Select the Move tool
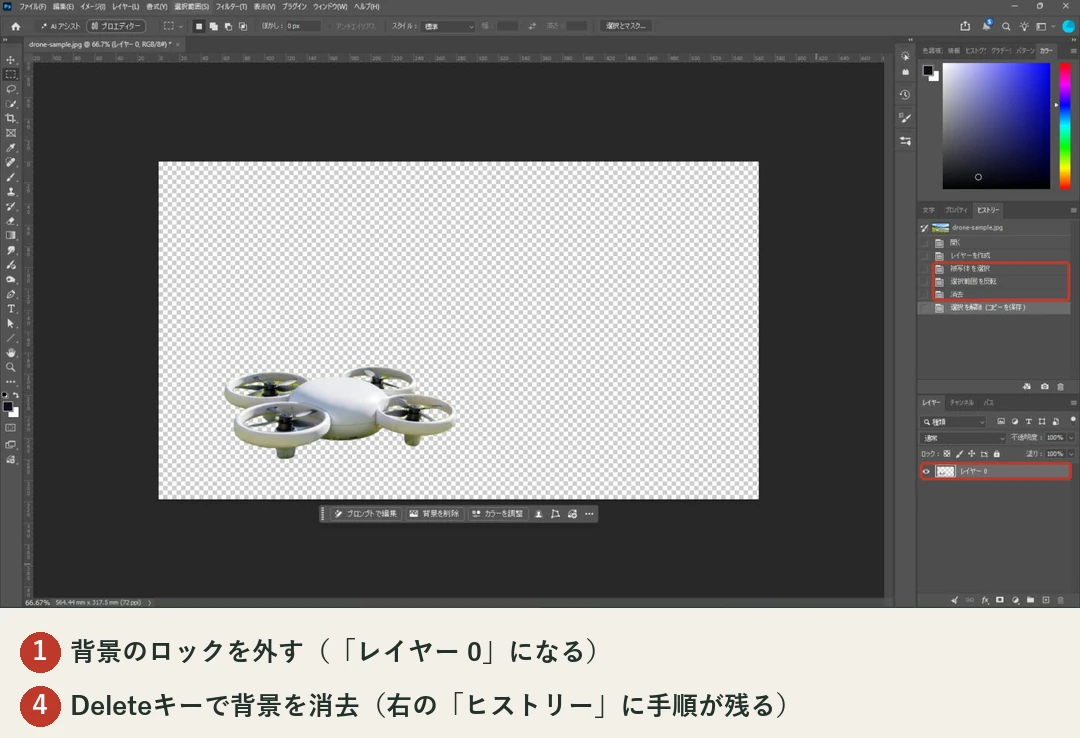The image size is (1080, 738). [11, 60]
